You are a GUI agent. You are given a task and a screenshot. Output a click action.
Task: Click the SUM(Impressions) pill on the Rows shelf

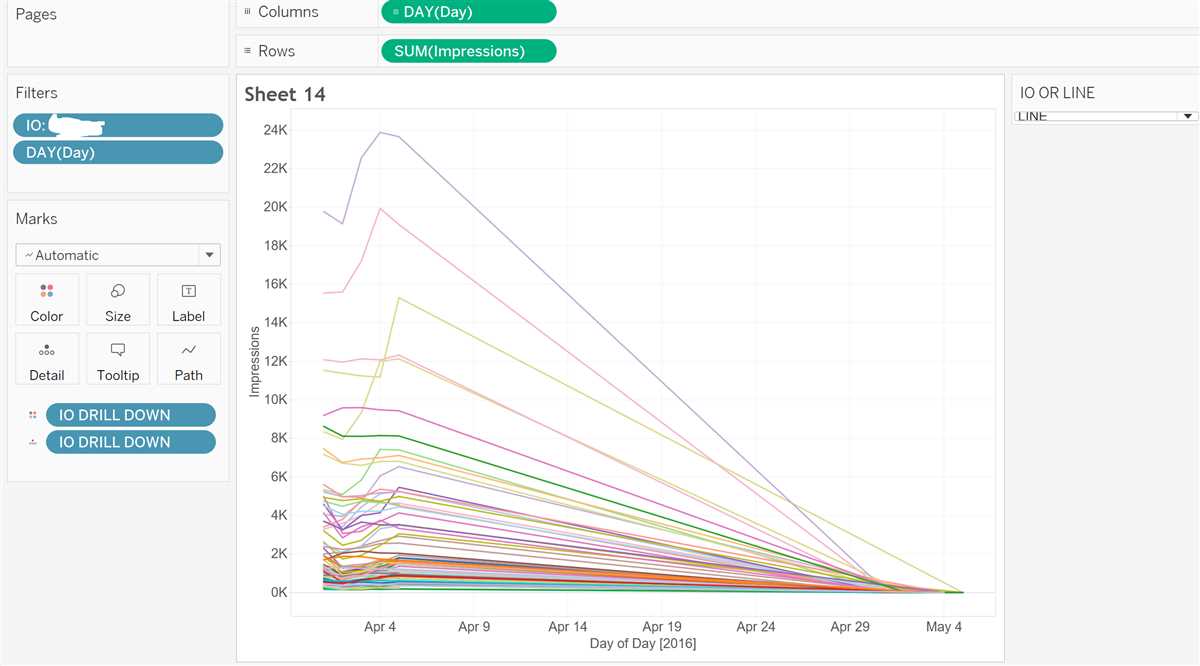[468, 50]
